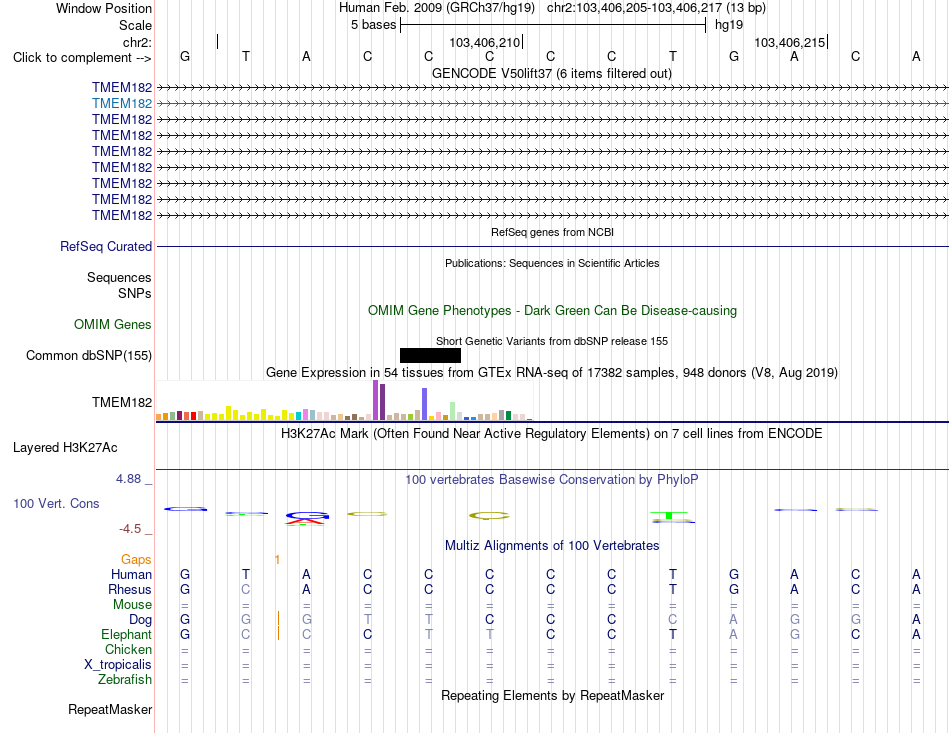Screen dimensions: 950x733
Task: Click 'RefSeq genes from NCBI' title
Action: click(x=552, y=232)
